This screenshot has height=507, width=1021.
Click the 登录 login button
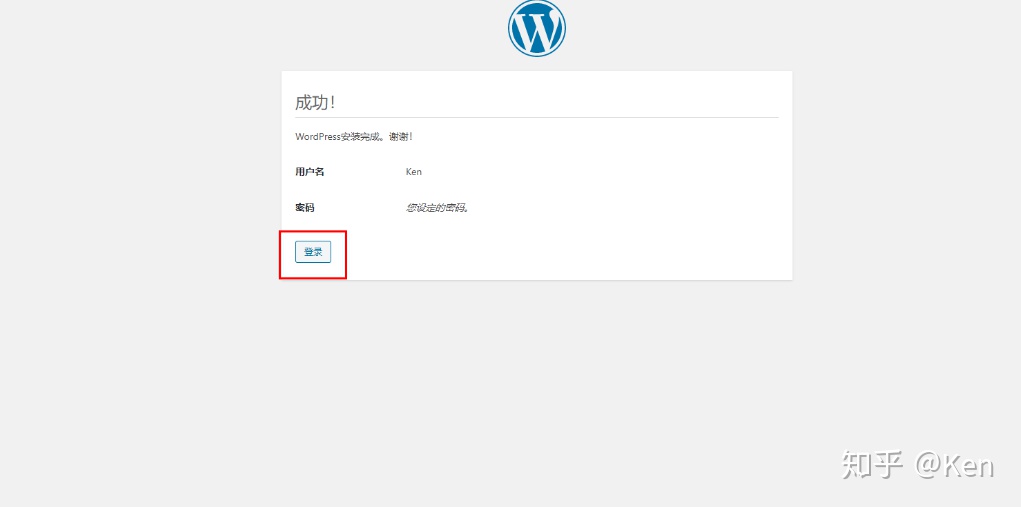click(x=313, y=252)
